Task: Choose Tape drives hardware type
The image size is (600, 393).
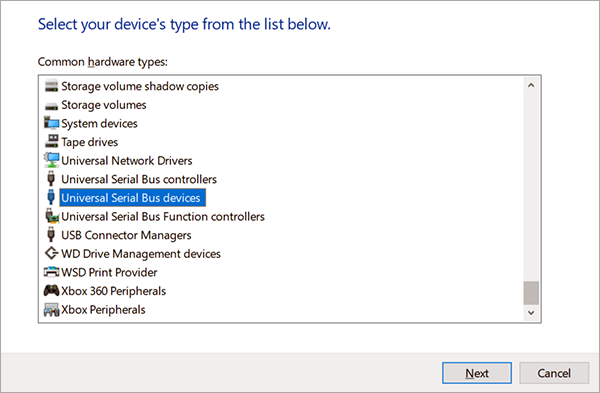Action: (x=90, y=142)
